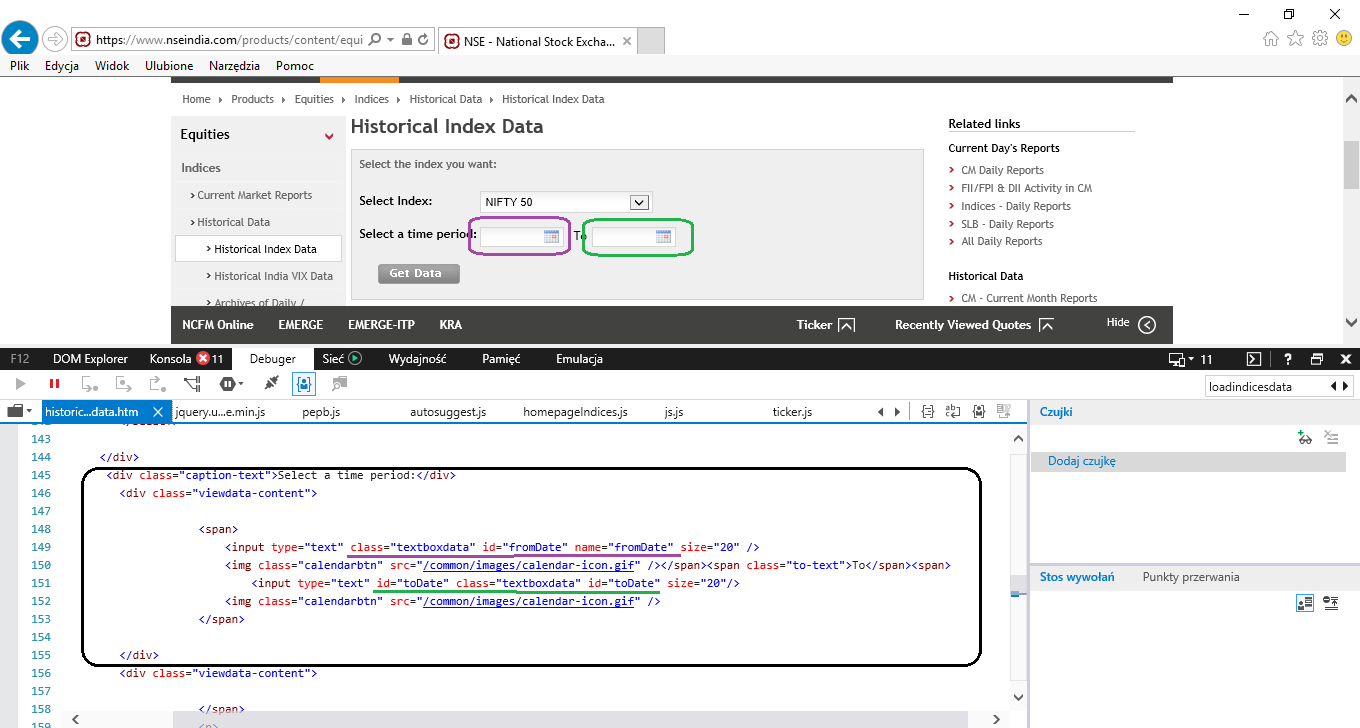1360x728 pixels.
Task: Click the From date input field
Action: 512,236
